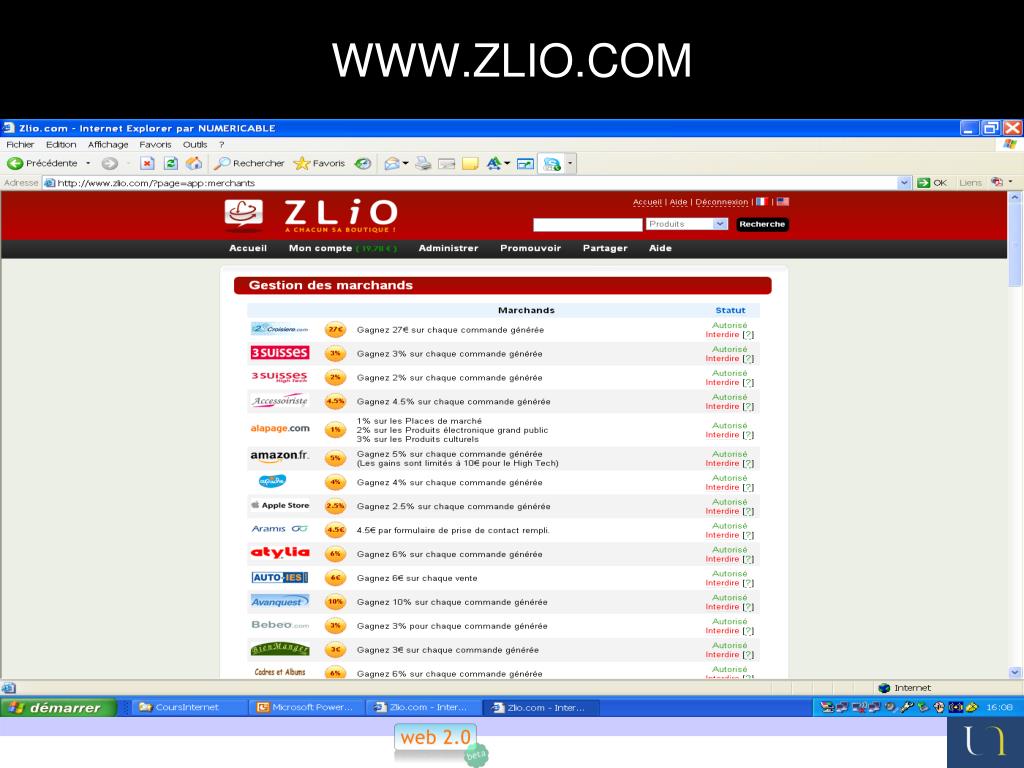This screenshot has height=768, width=1024.
Task: Switch site language with the French flag
Action: point(761,202)
